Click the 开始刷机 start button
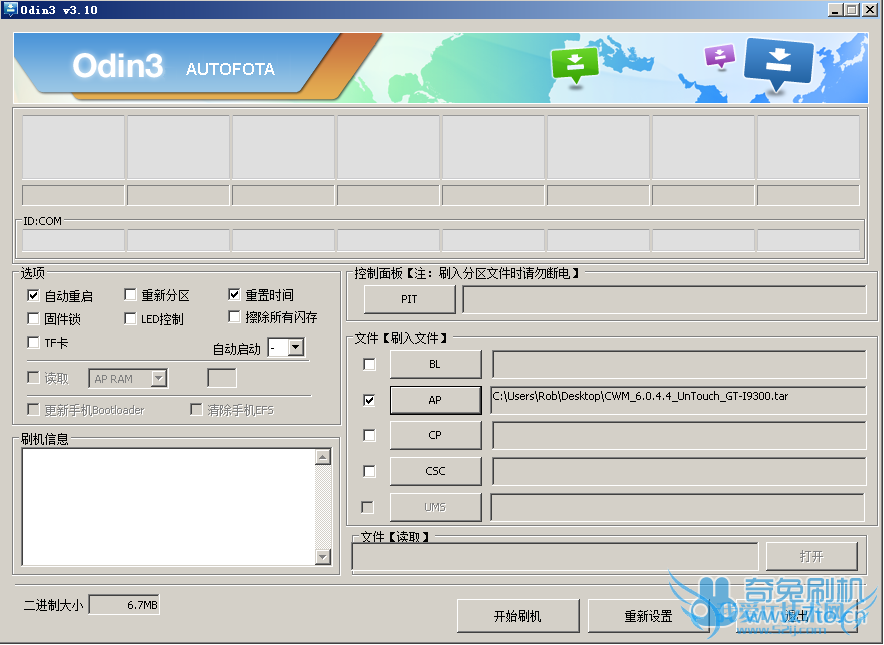 [x=518, y=616]
